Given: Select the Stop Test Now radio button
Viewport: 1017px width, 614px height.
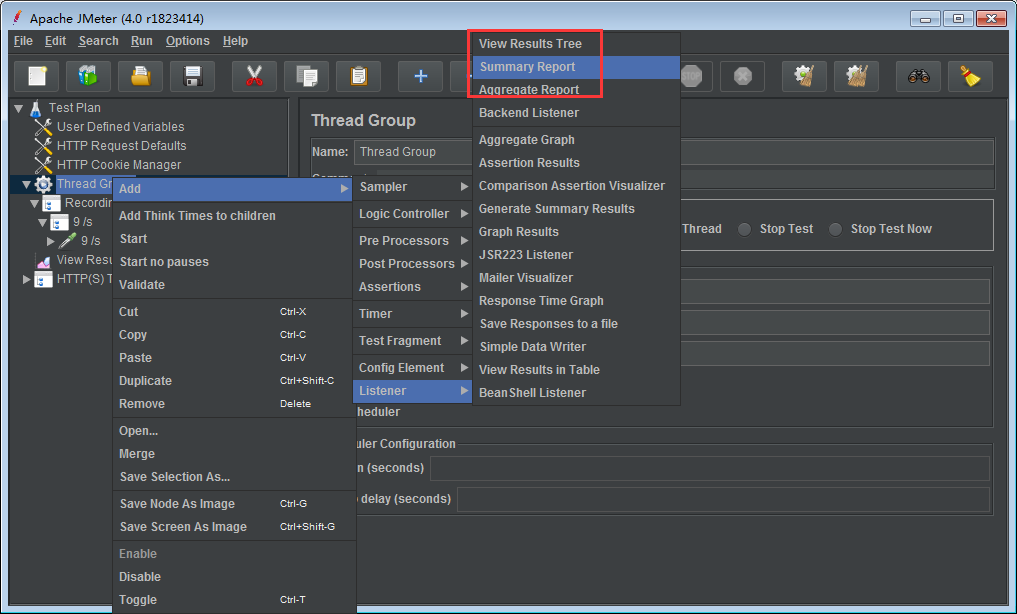Looking at the screenshot, I should [835, 229].
